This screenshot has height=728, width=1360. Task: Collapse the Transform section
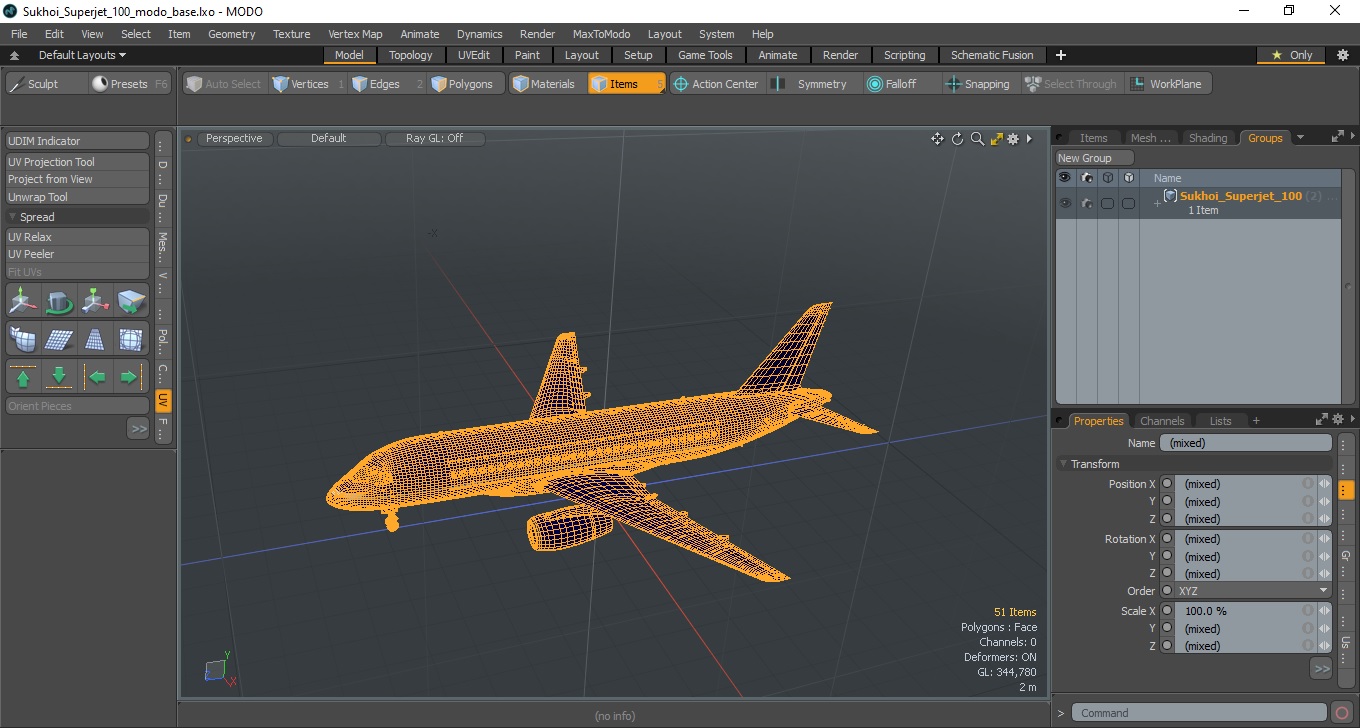point(1064,464)
